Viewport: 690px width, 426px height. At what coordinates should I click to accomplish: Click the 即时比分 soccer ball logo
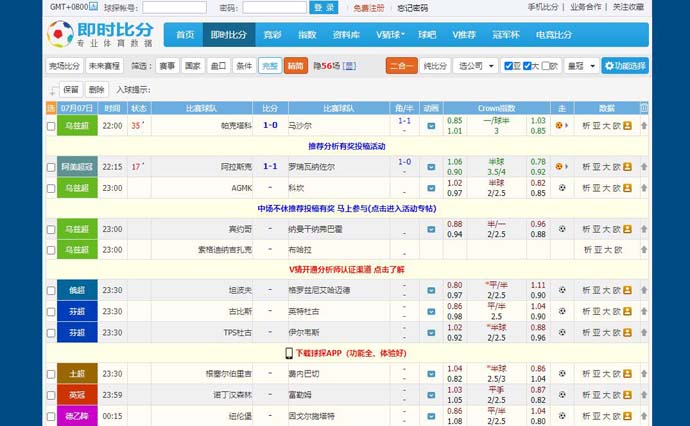point(60,34)
